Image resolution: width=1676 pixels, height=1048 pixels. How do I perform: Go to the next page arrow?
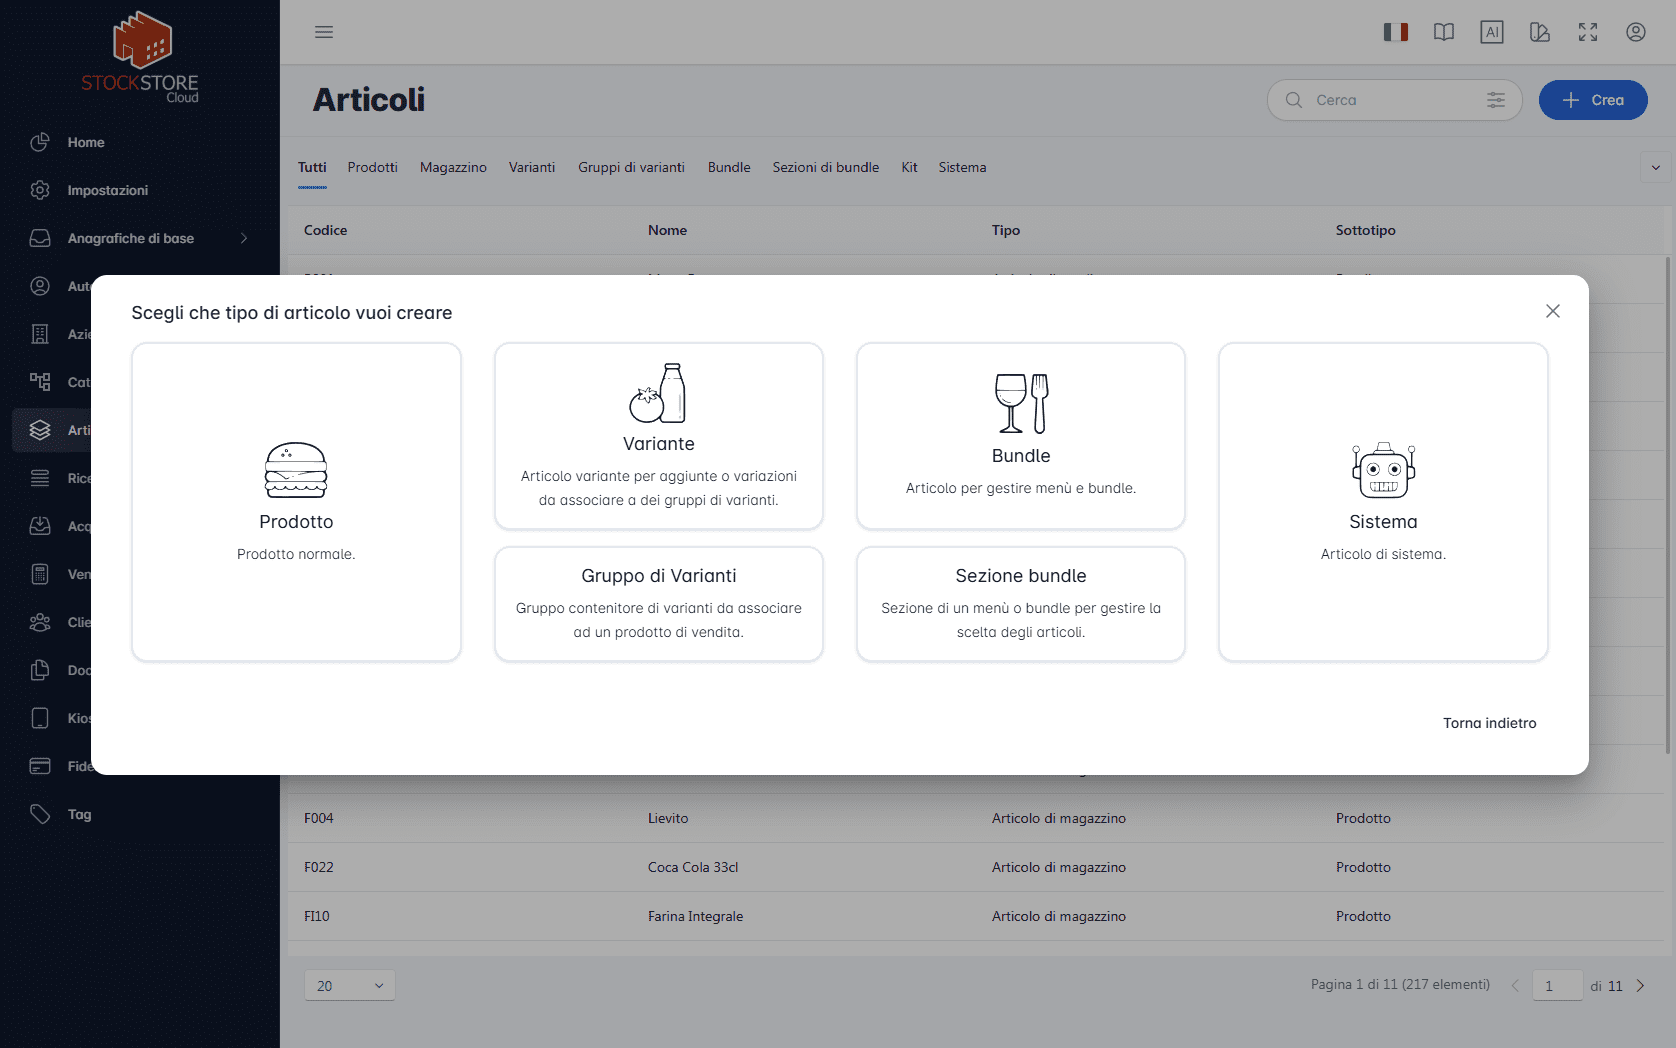click(x=1640, y=986)
